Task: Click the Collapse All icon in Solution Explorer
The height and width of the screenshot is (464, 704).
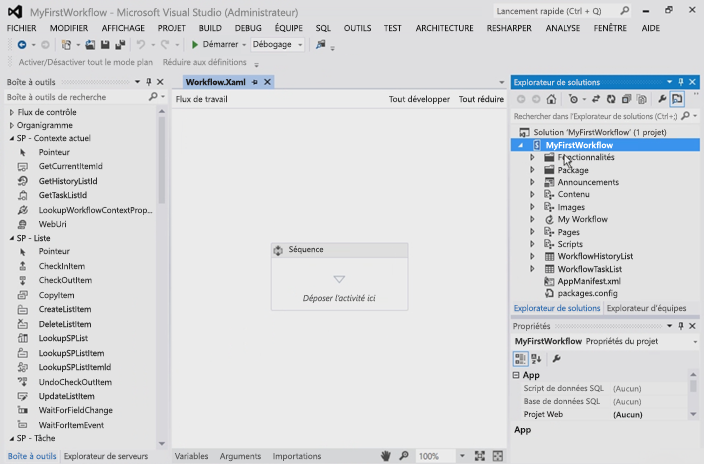Action: tap(626, 99)
